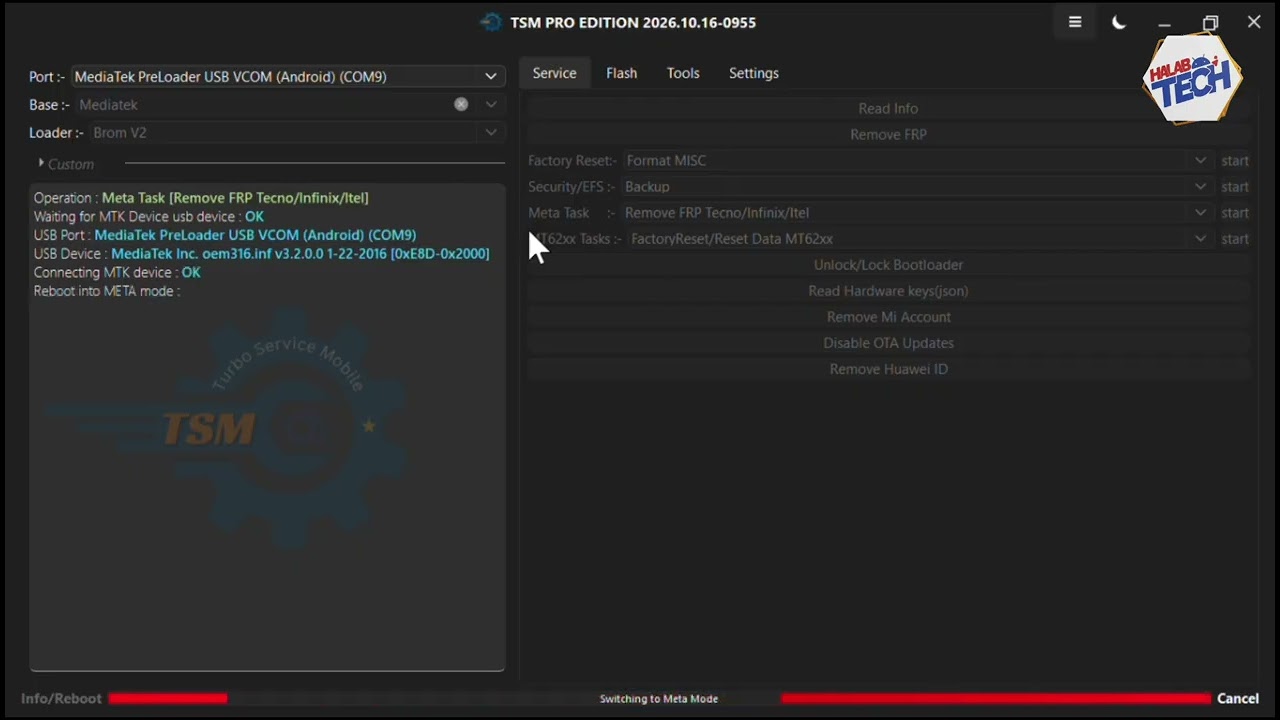This screenshot has width=1280, height=720.
Task: Click Remove Mi Account button
Action: pyautogui.click(x=888, y=316)
